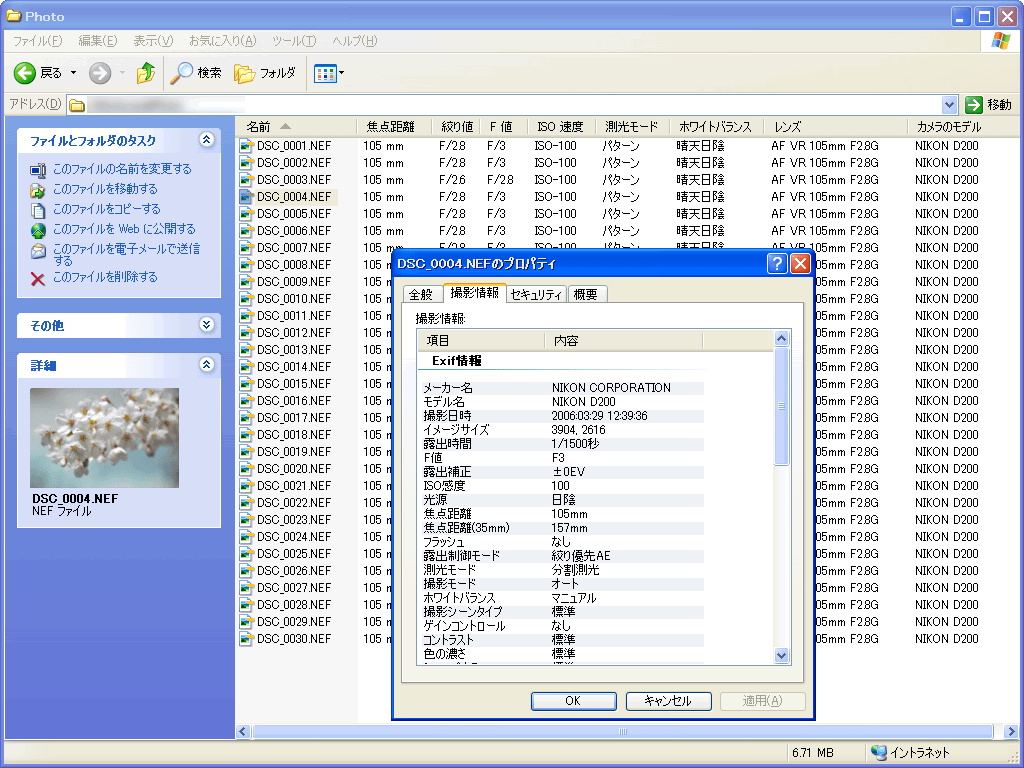Expand the その他 panel
This screenshot has height=768, width=1024.
tap(206, 325)
